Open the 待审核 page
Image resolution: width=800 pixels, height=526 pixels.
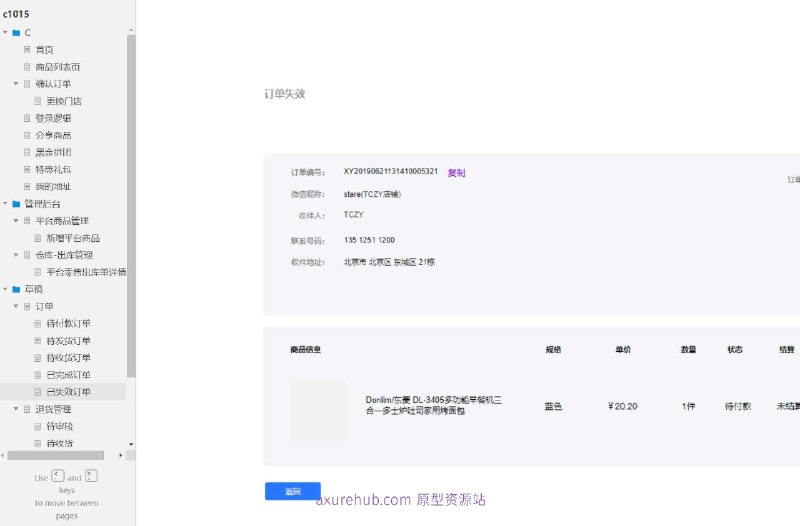pos(60,426)
